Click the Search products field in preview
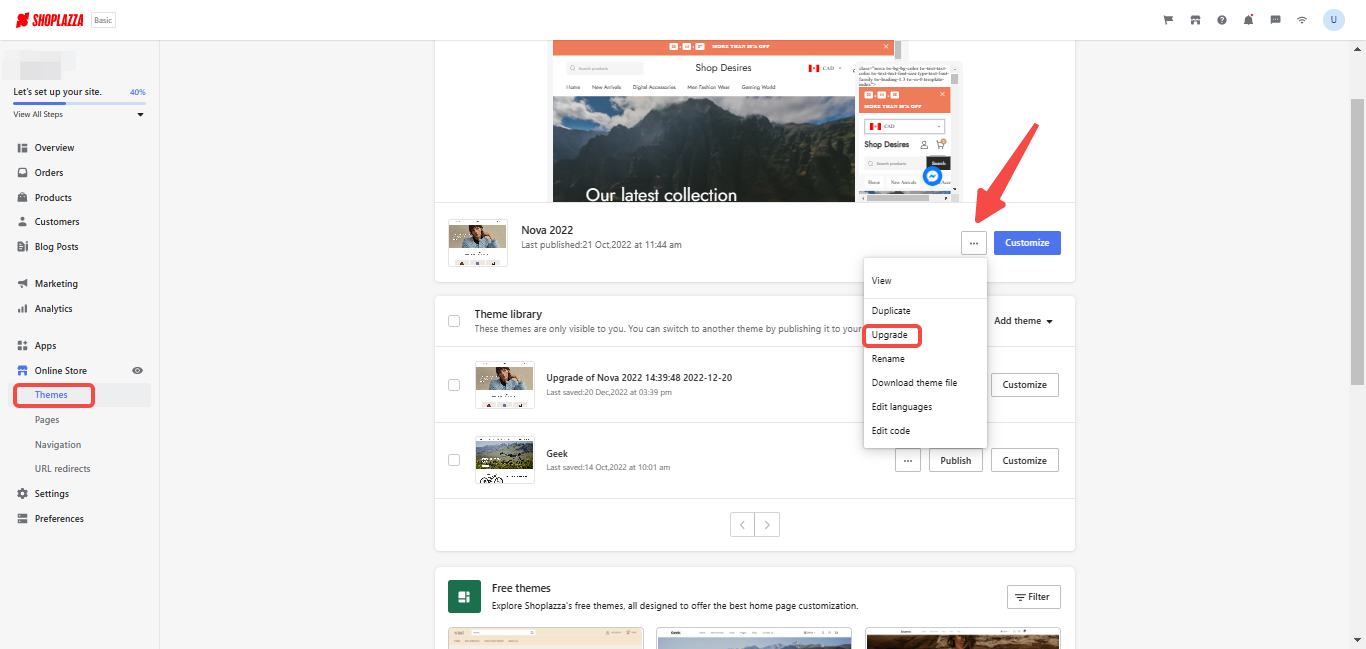The height and width of the screenshot is (649, 1366). [605, 68]
